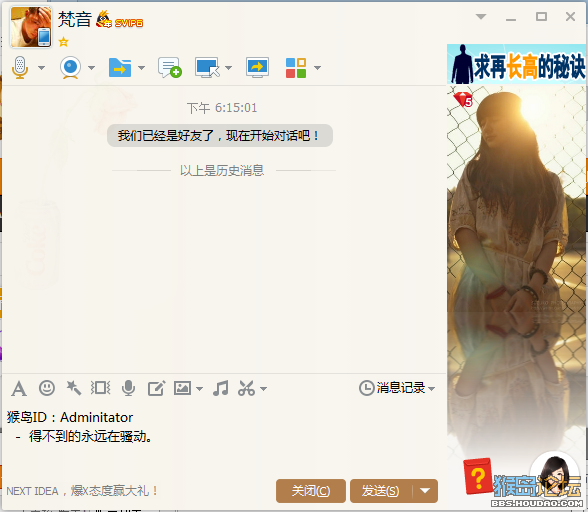
Task: Click the contact name 梵音
Action: coord(75,19)
